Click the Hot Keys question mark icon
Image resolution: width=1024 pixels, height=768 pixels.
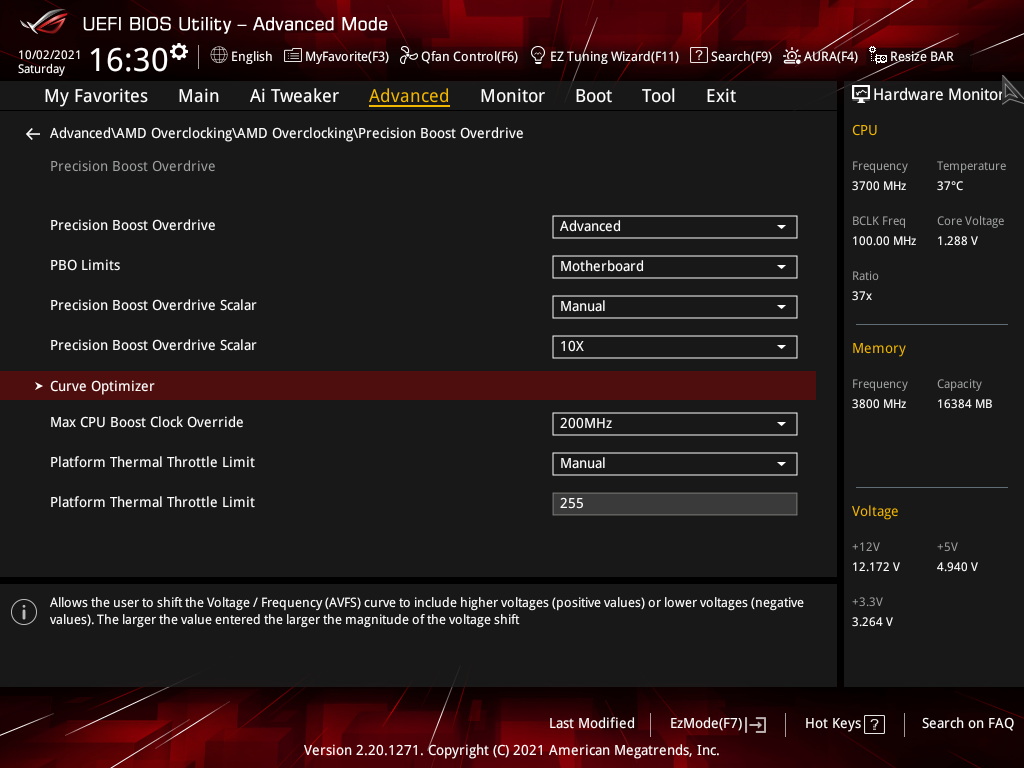tap(874, 724)
